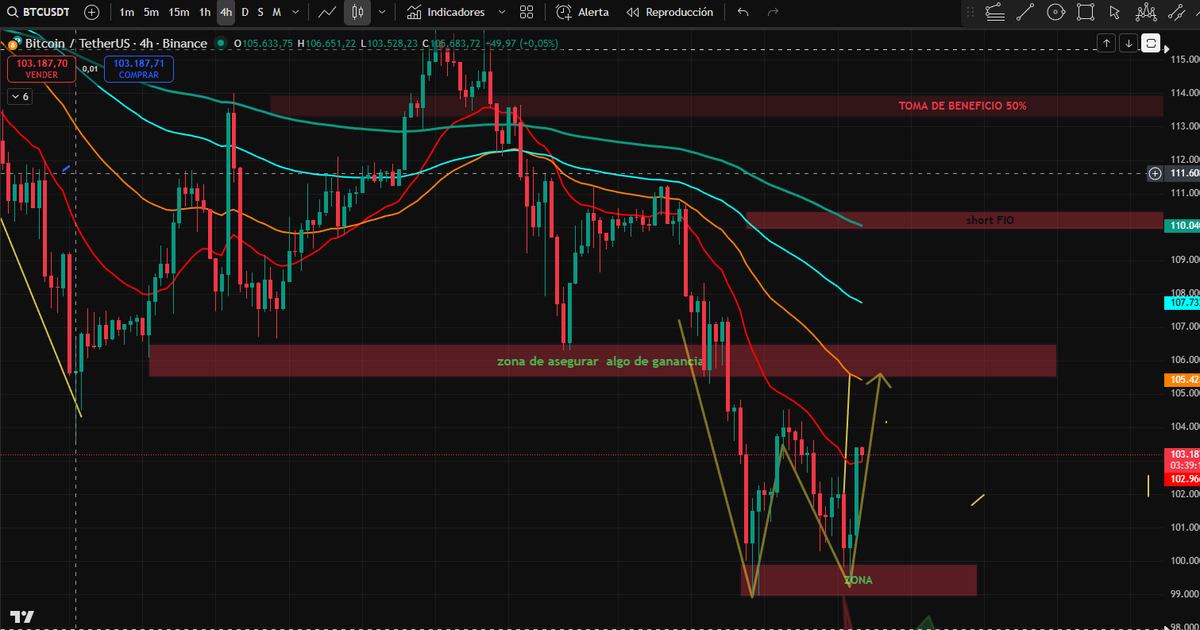Click the plus icon at price 111.60
Viewport: 1200px width, 630px height.
click(1156, 173)
